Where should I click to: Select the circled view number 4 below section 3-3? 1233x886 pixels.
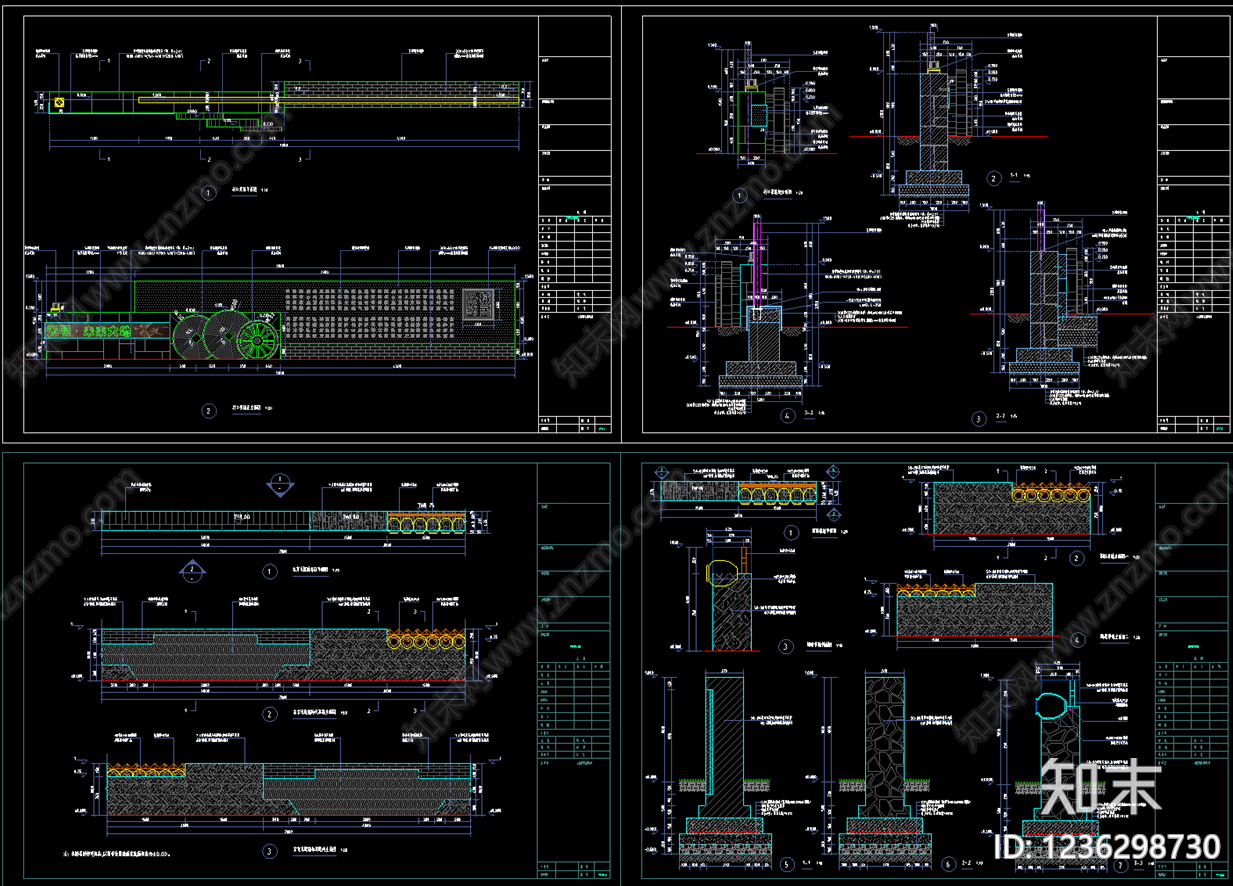pos(788,414)
